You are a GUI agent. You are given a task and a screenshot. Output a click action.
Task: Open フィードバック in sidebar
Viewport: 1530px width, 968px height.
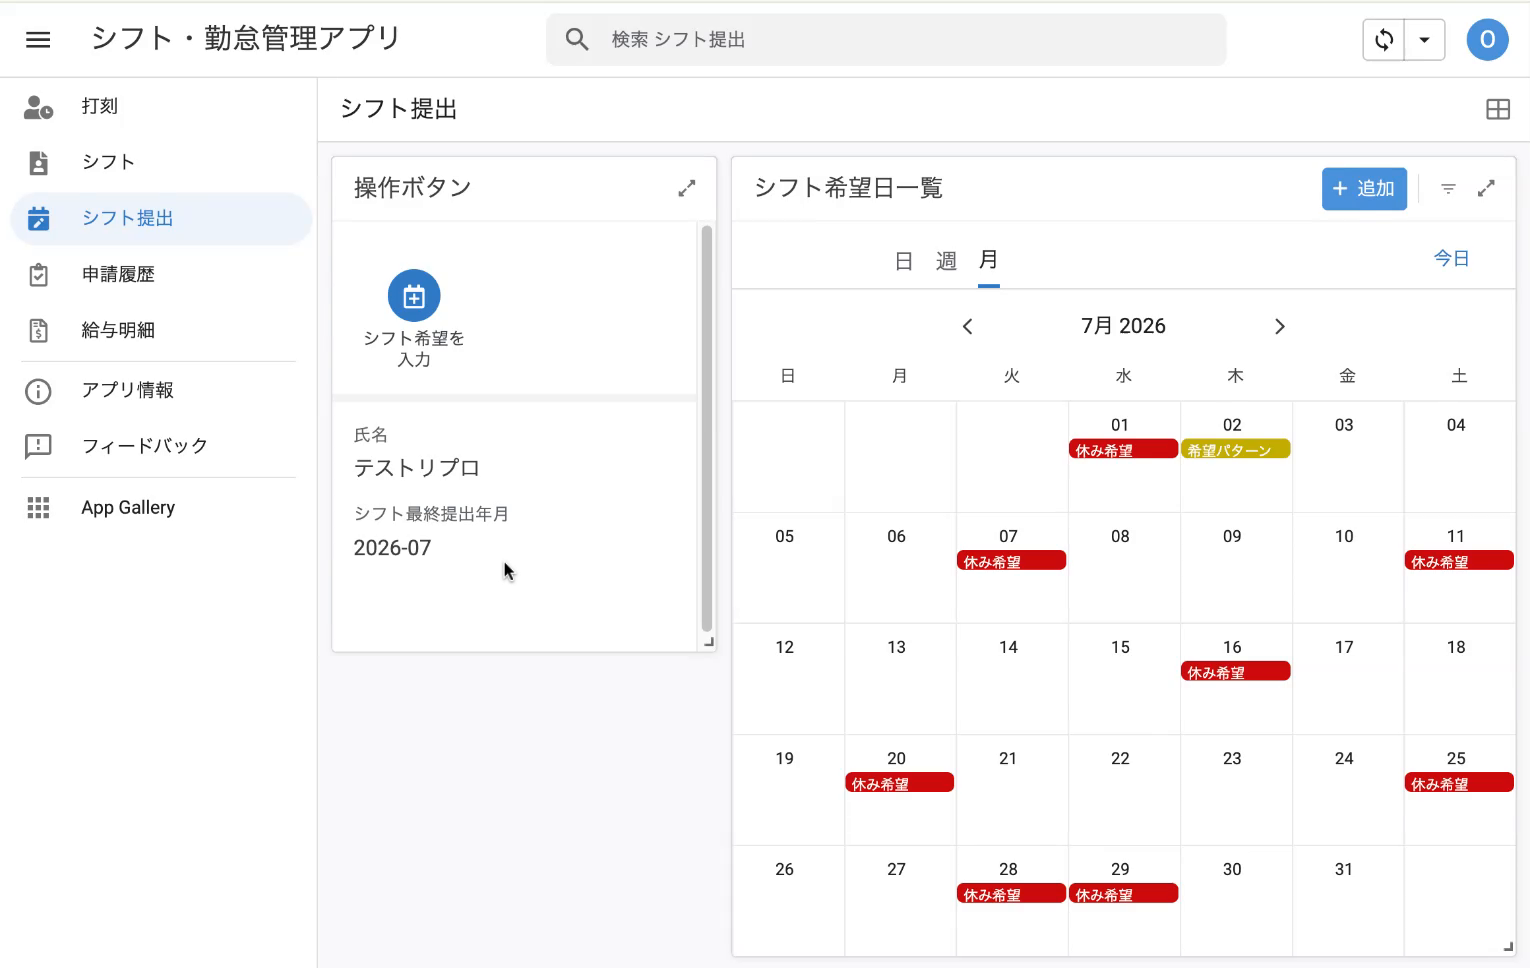coord(161,446)
